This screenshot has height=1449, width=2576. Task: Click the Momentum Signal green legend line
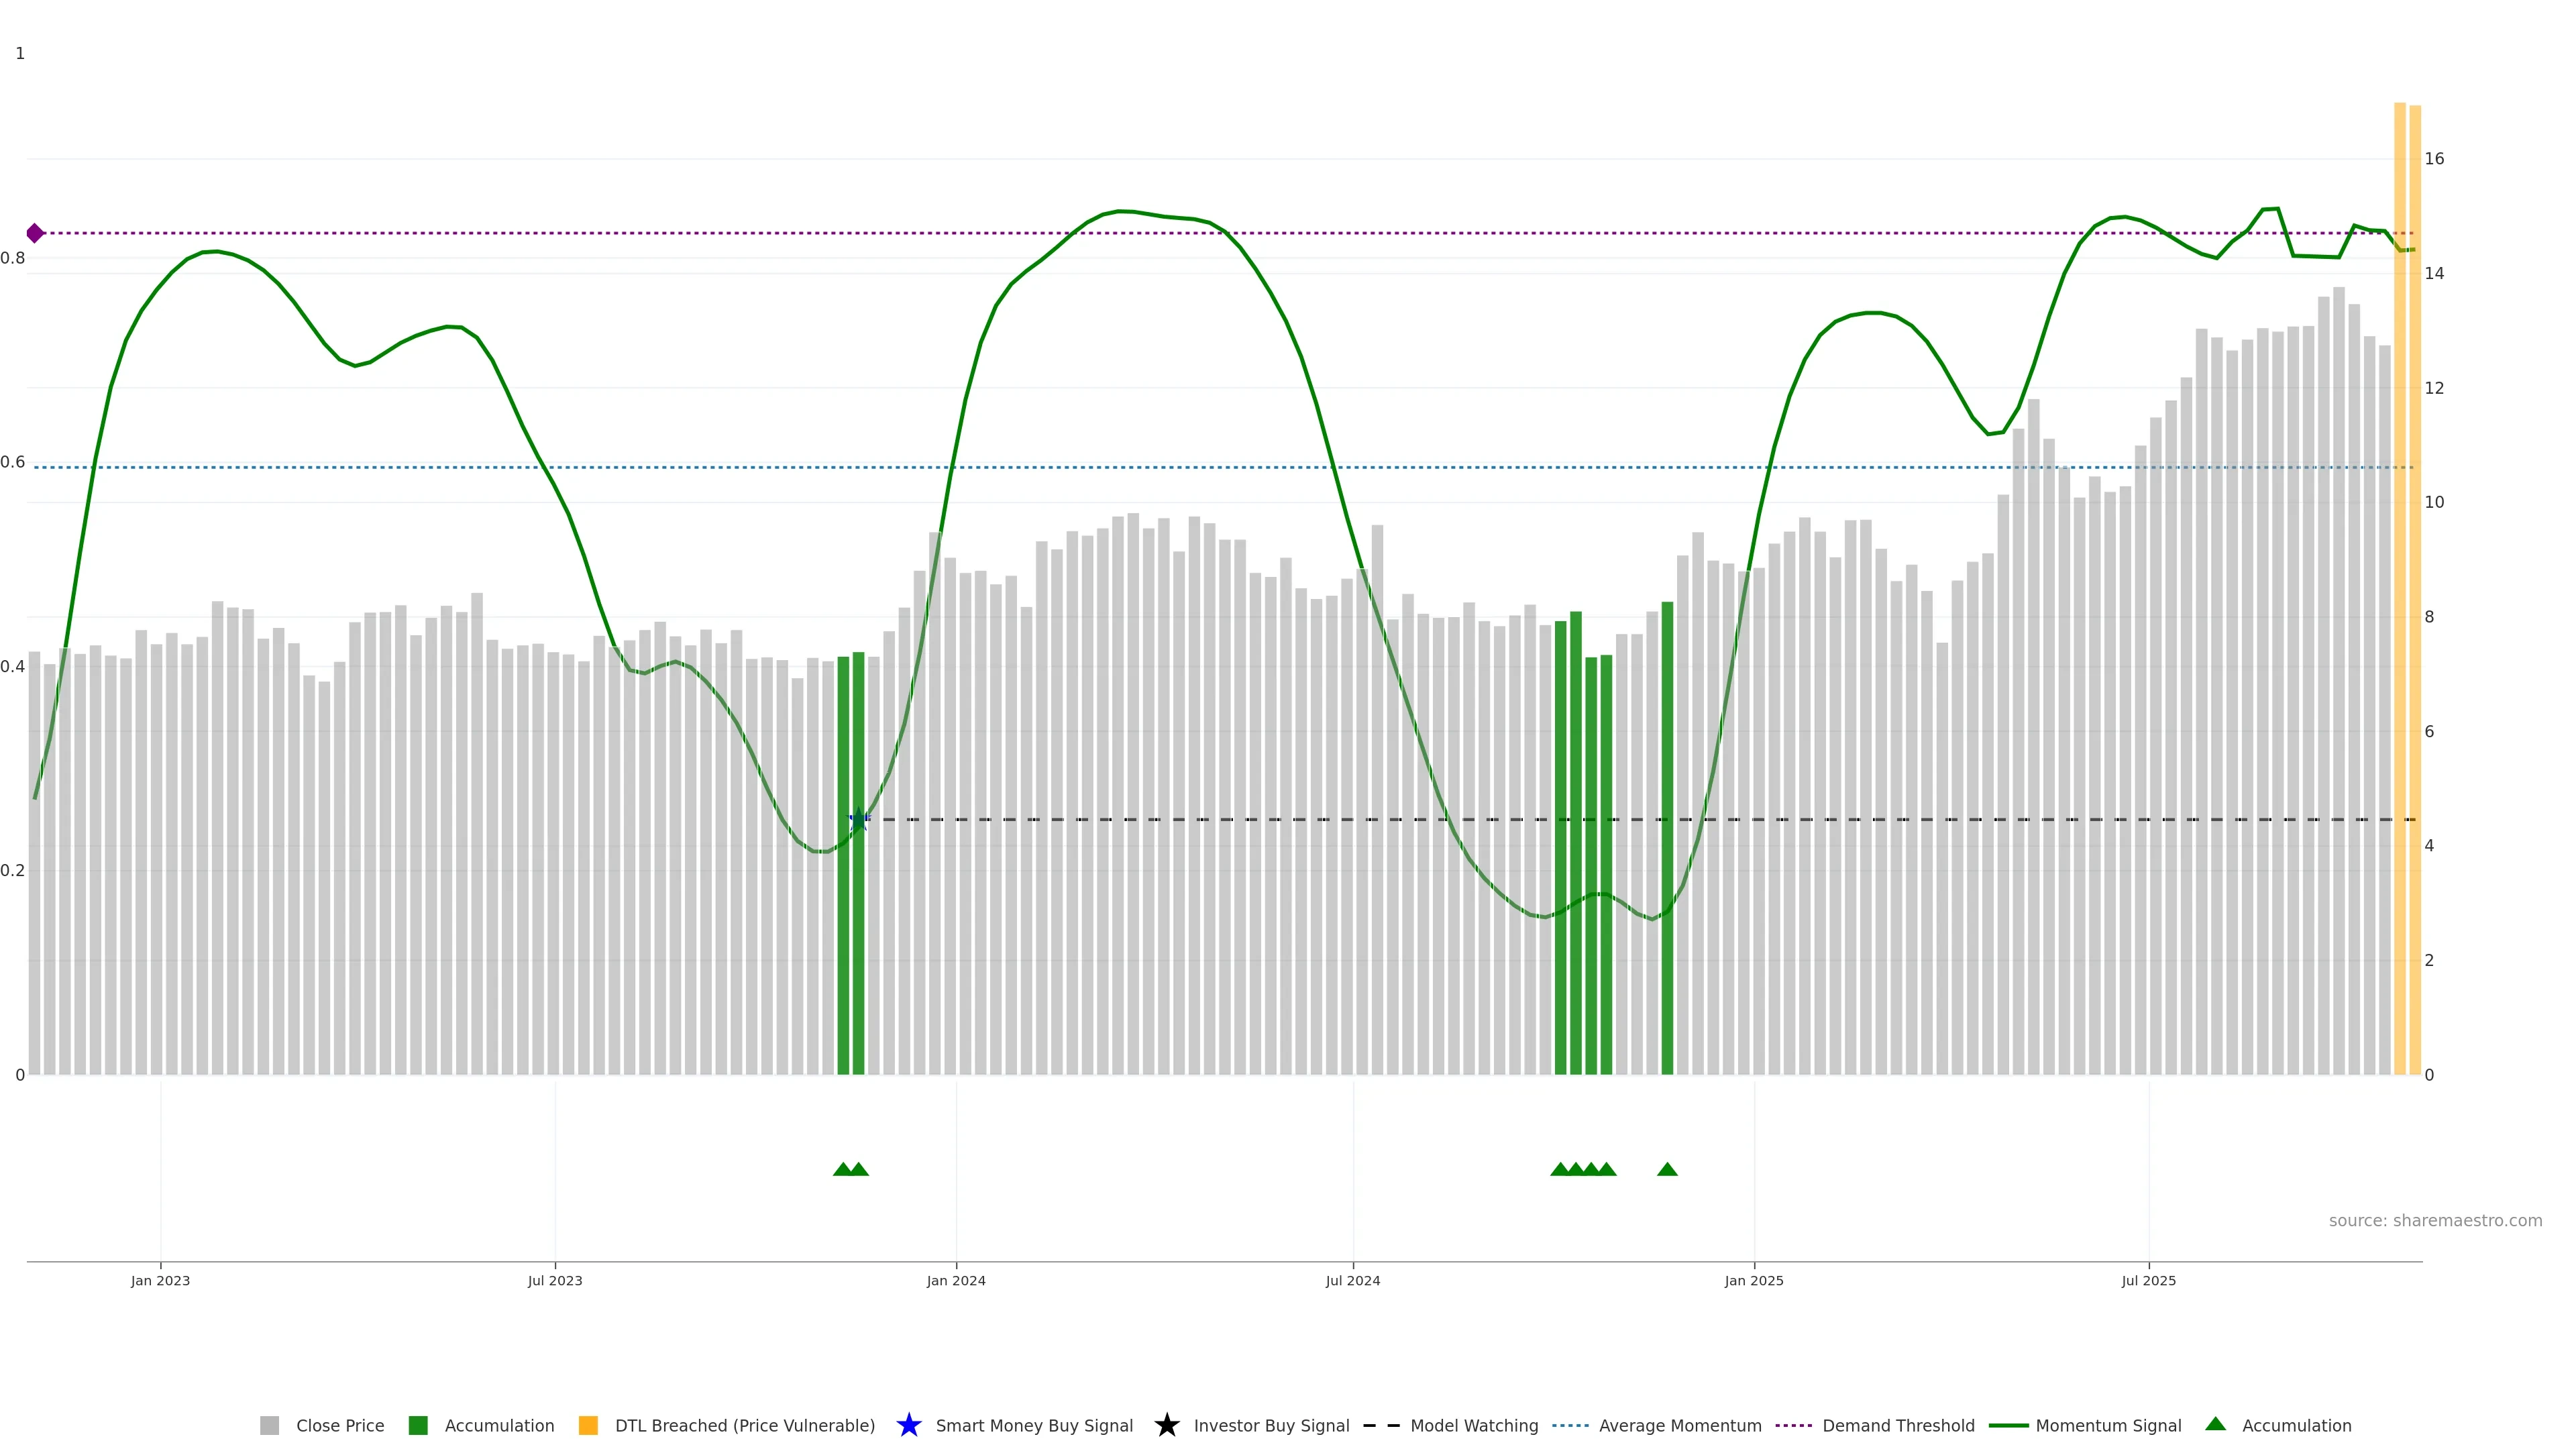coord(2008,1425)
